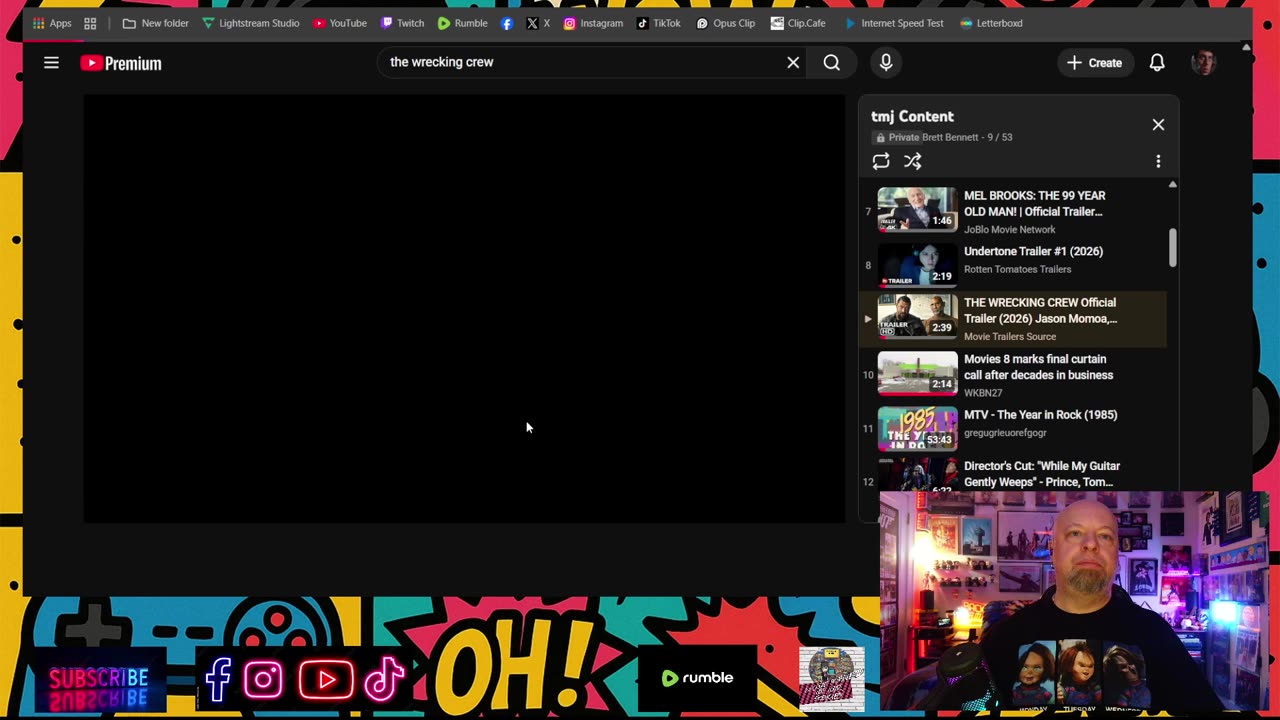1280x720 pixels.
Task: Open the Opus Clip bookmark
Action: [x=725, y=23]
